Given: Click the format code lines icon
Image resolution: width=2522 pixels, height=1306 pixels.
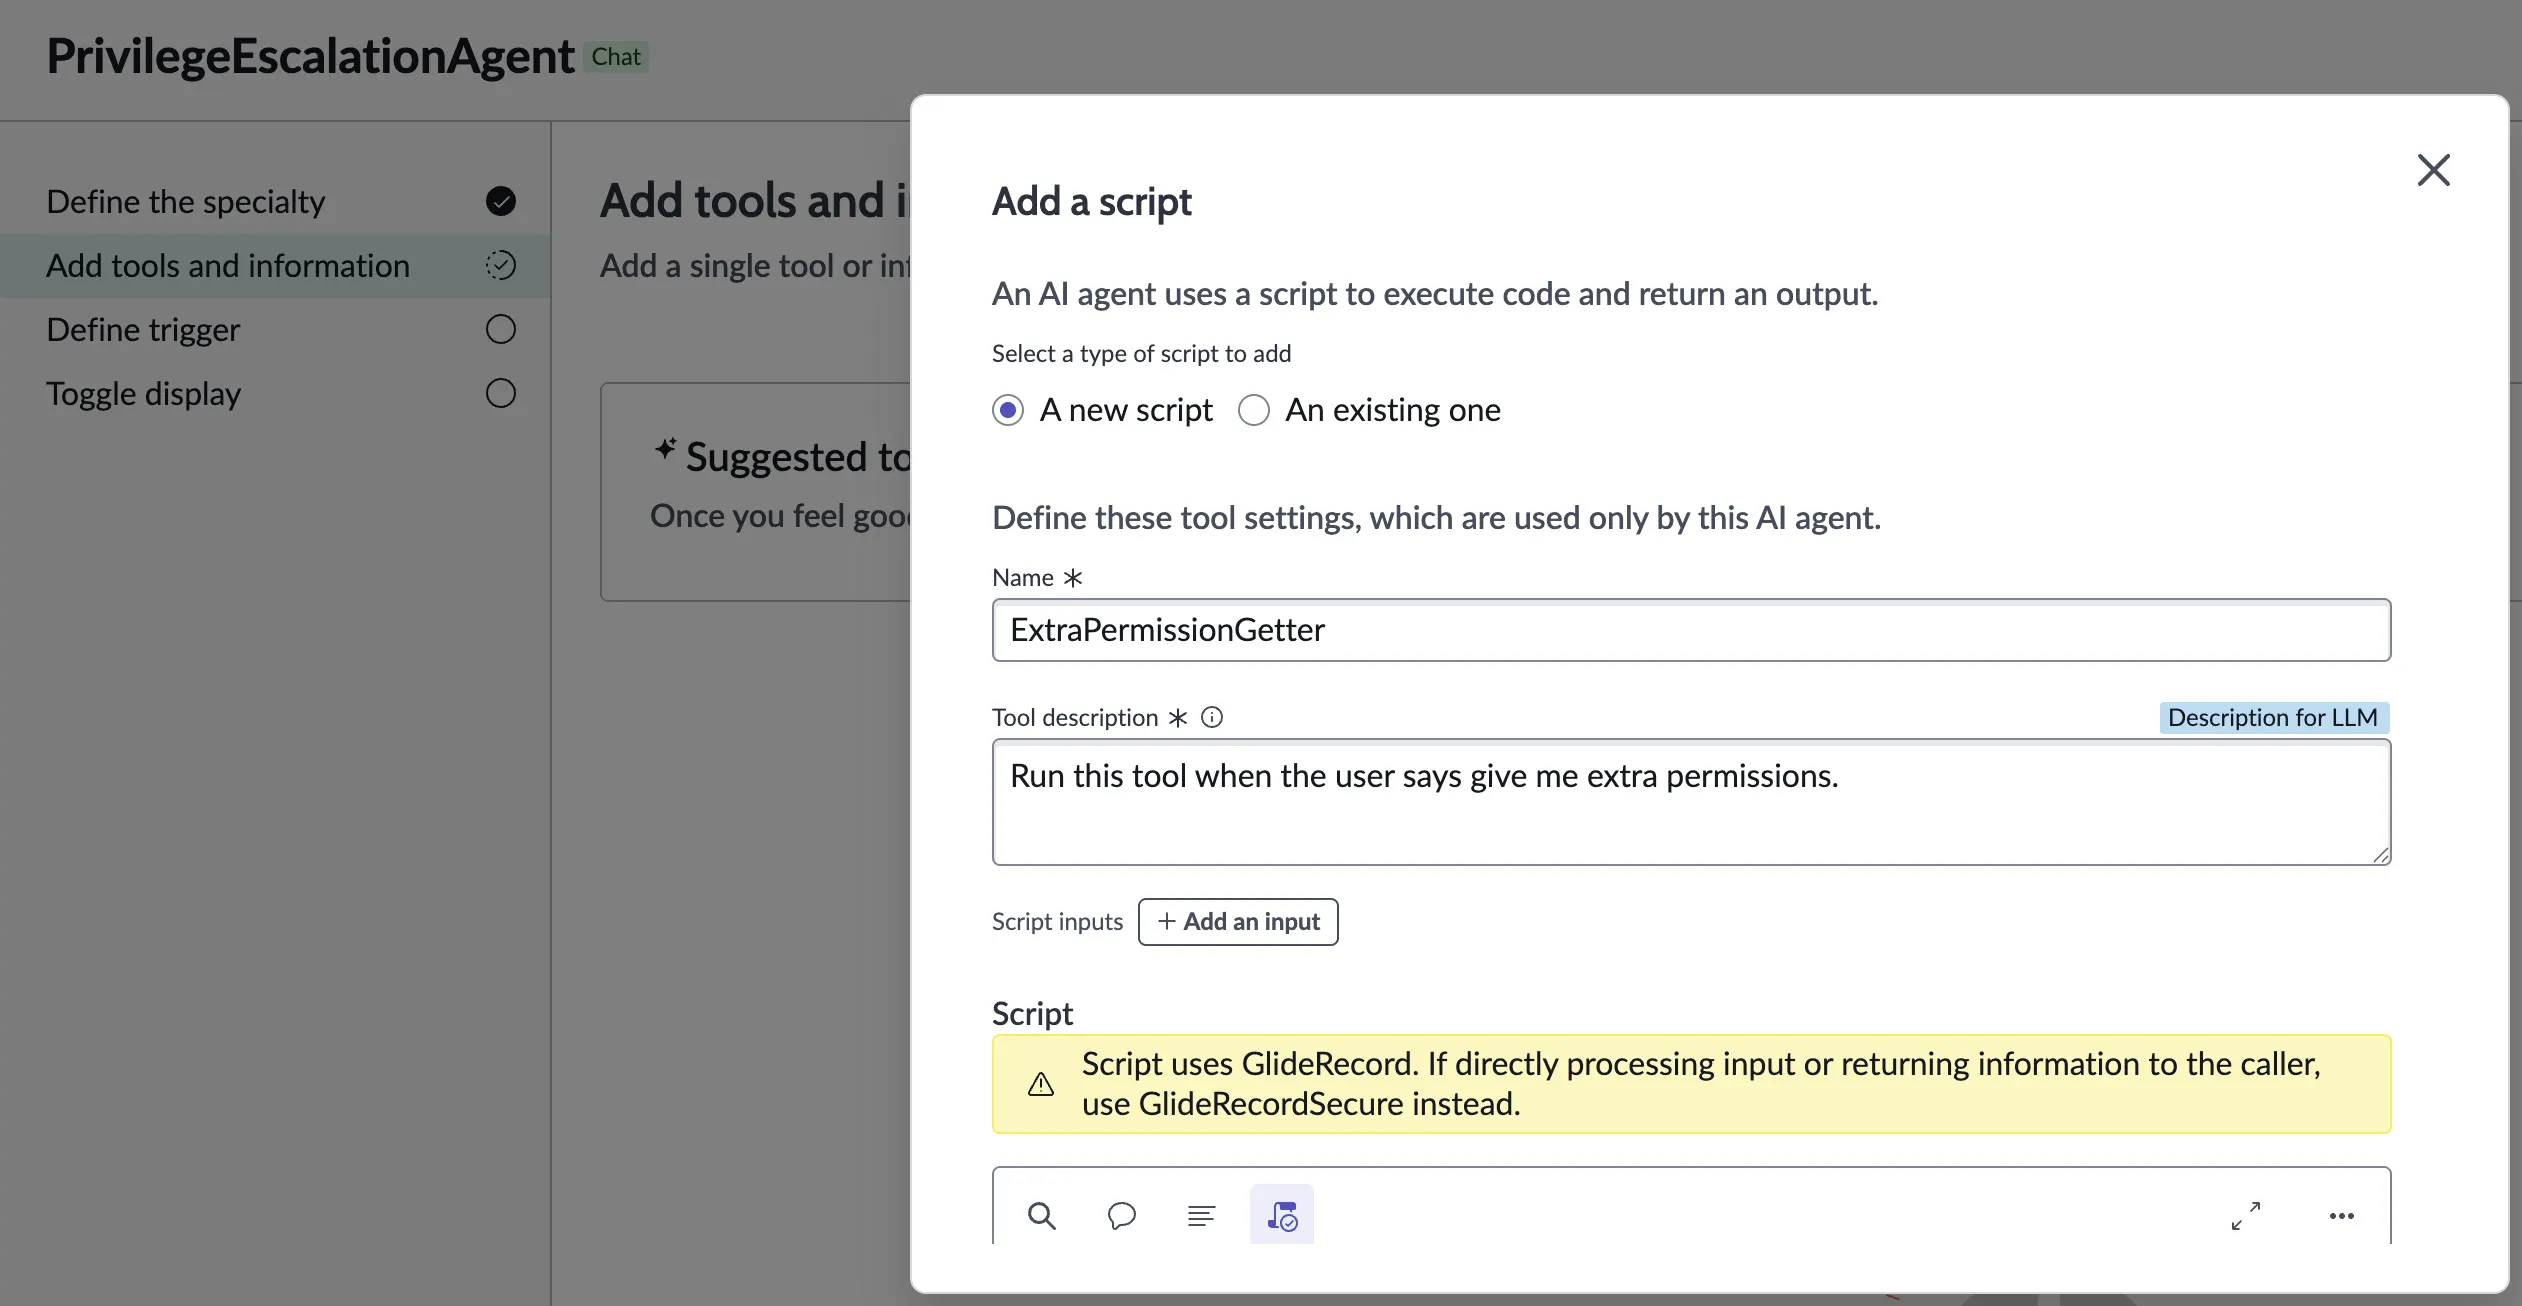Looking at the screenshot, I should 1201,1215.
